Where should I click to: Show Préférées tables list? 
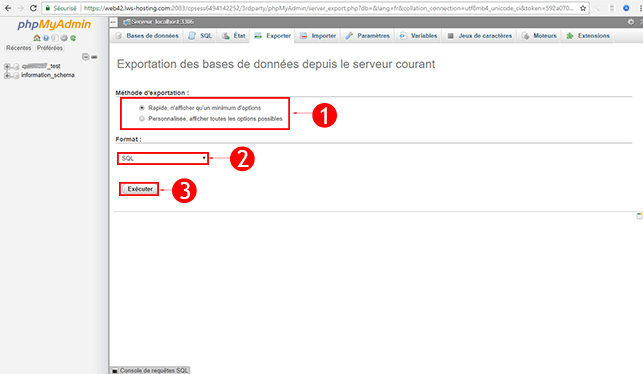pyautogui.click(x=50, y=48)
